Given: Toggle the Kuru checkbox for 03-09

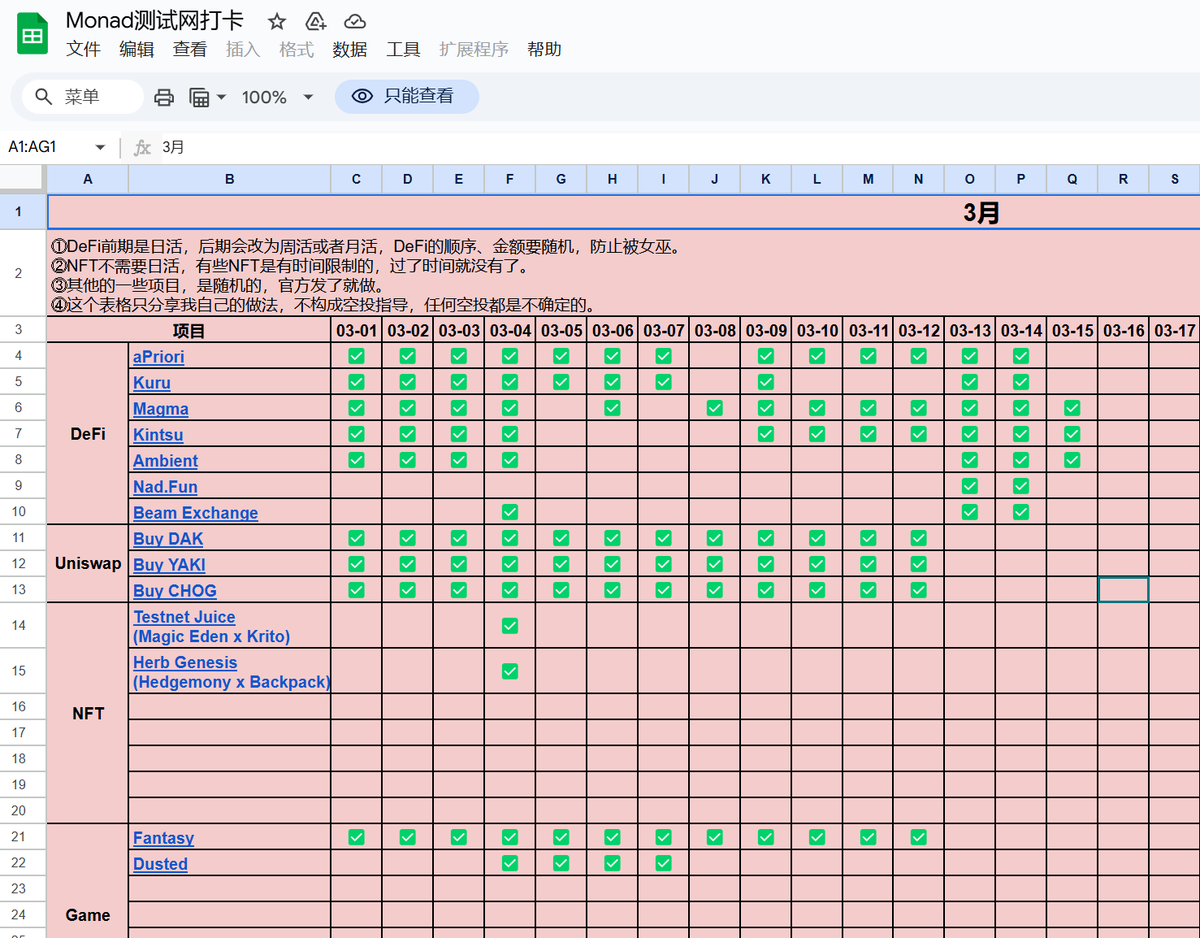Looking at the screenshot, I should [766, 382].
